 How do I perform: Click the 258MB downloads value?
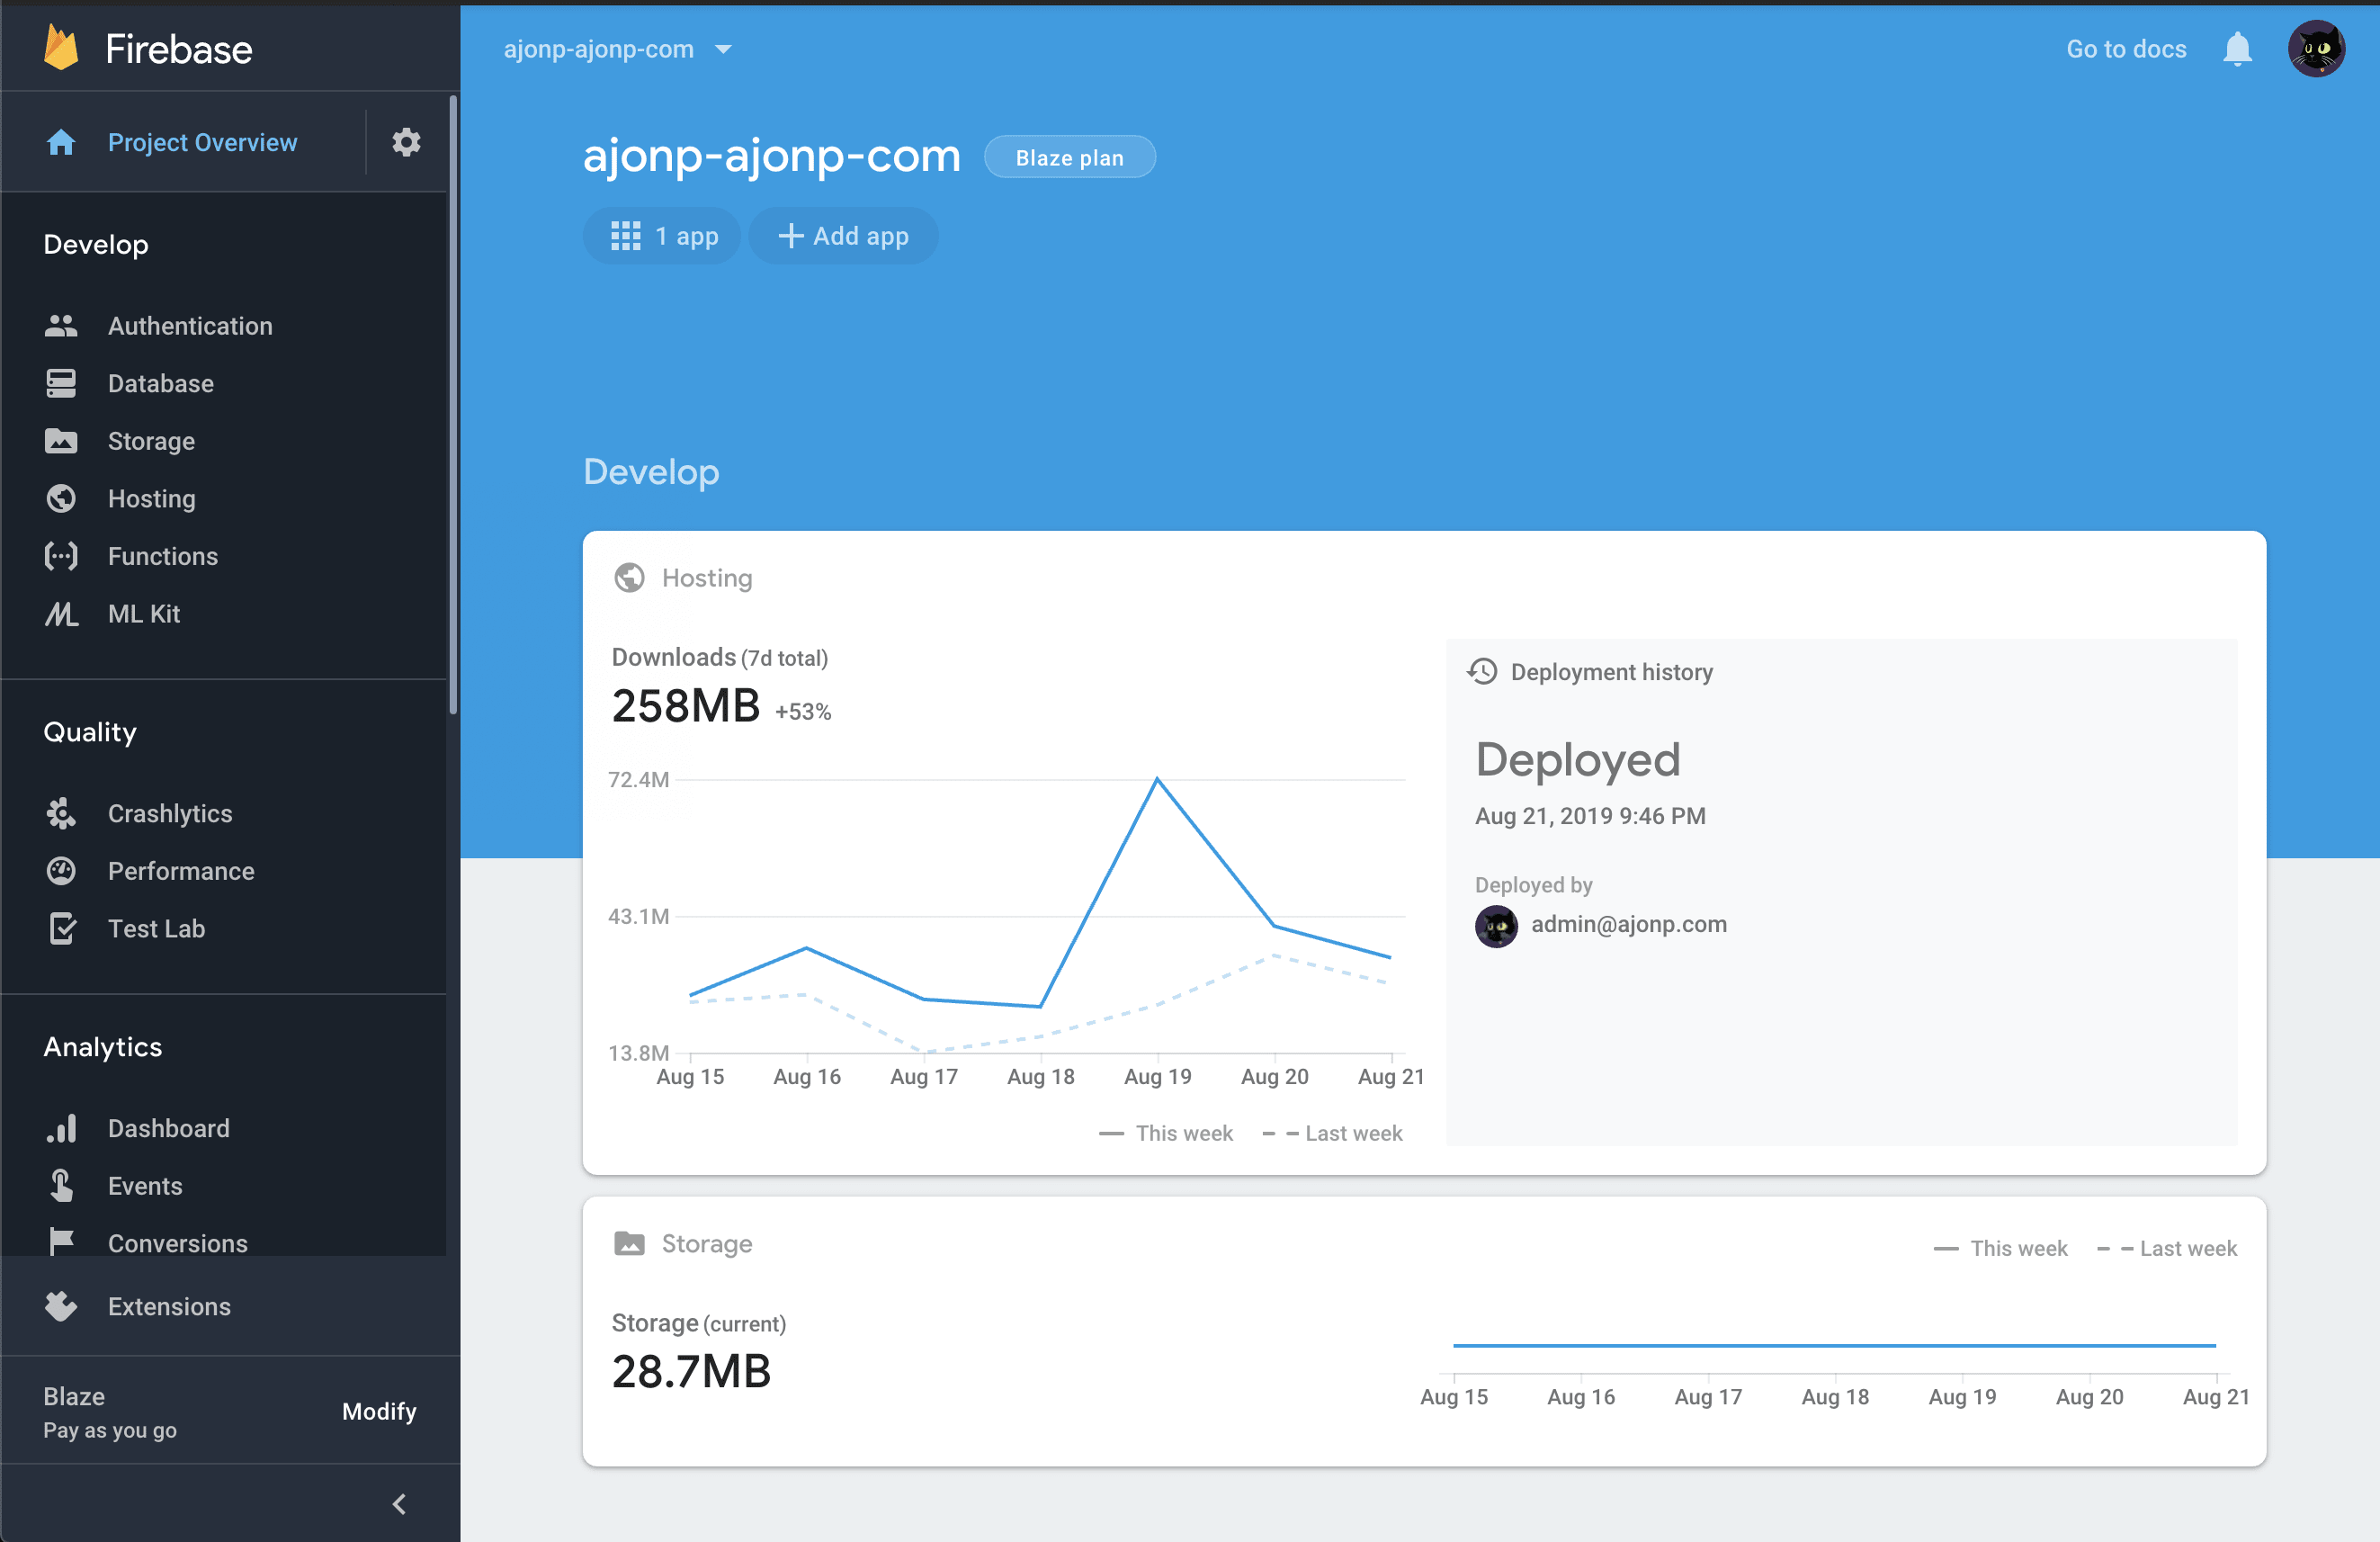coord(686,706)
